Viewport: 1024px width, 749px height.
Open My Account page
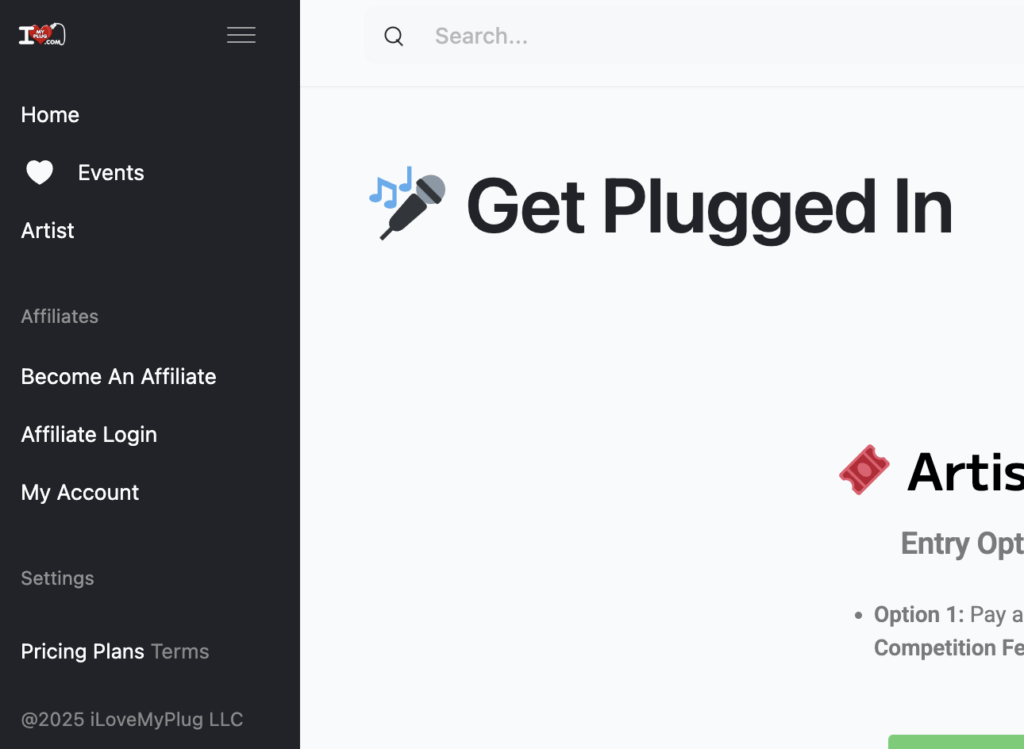[80, 493]
